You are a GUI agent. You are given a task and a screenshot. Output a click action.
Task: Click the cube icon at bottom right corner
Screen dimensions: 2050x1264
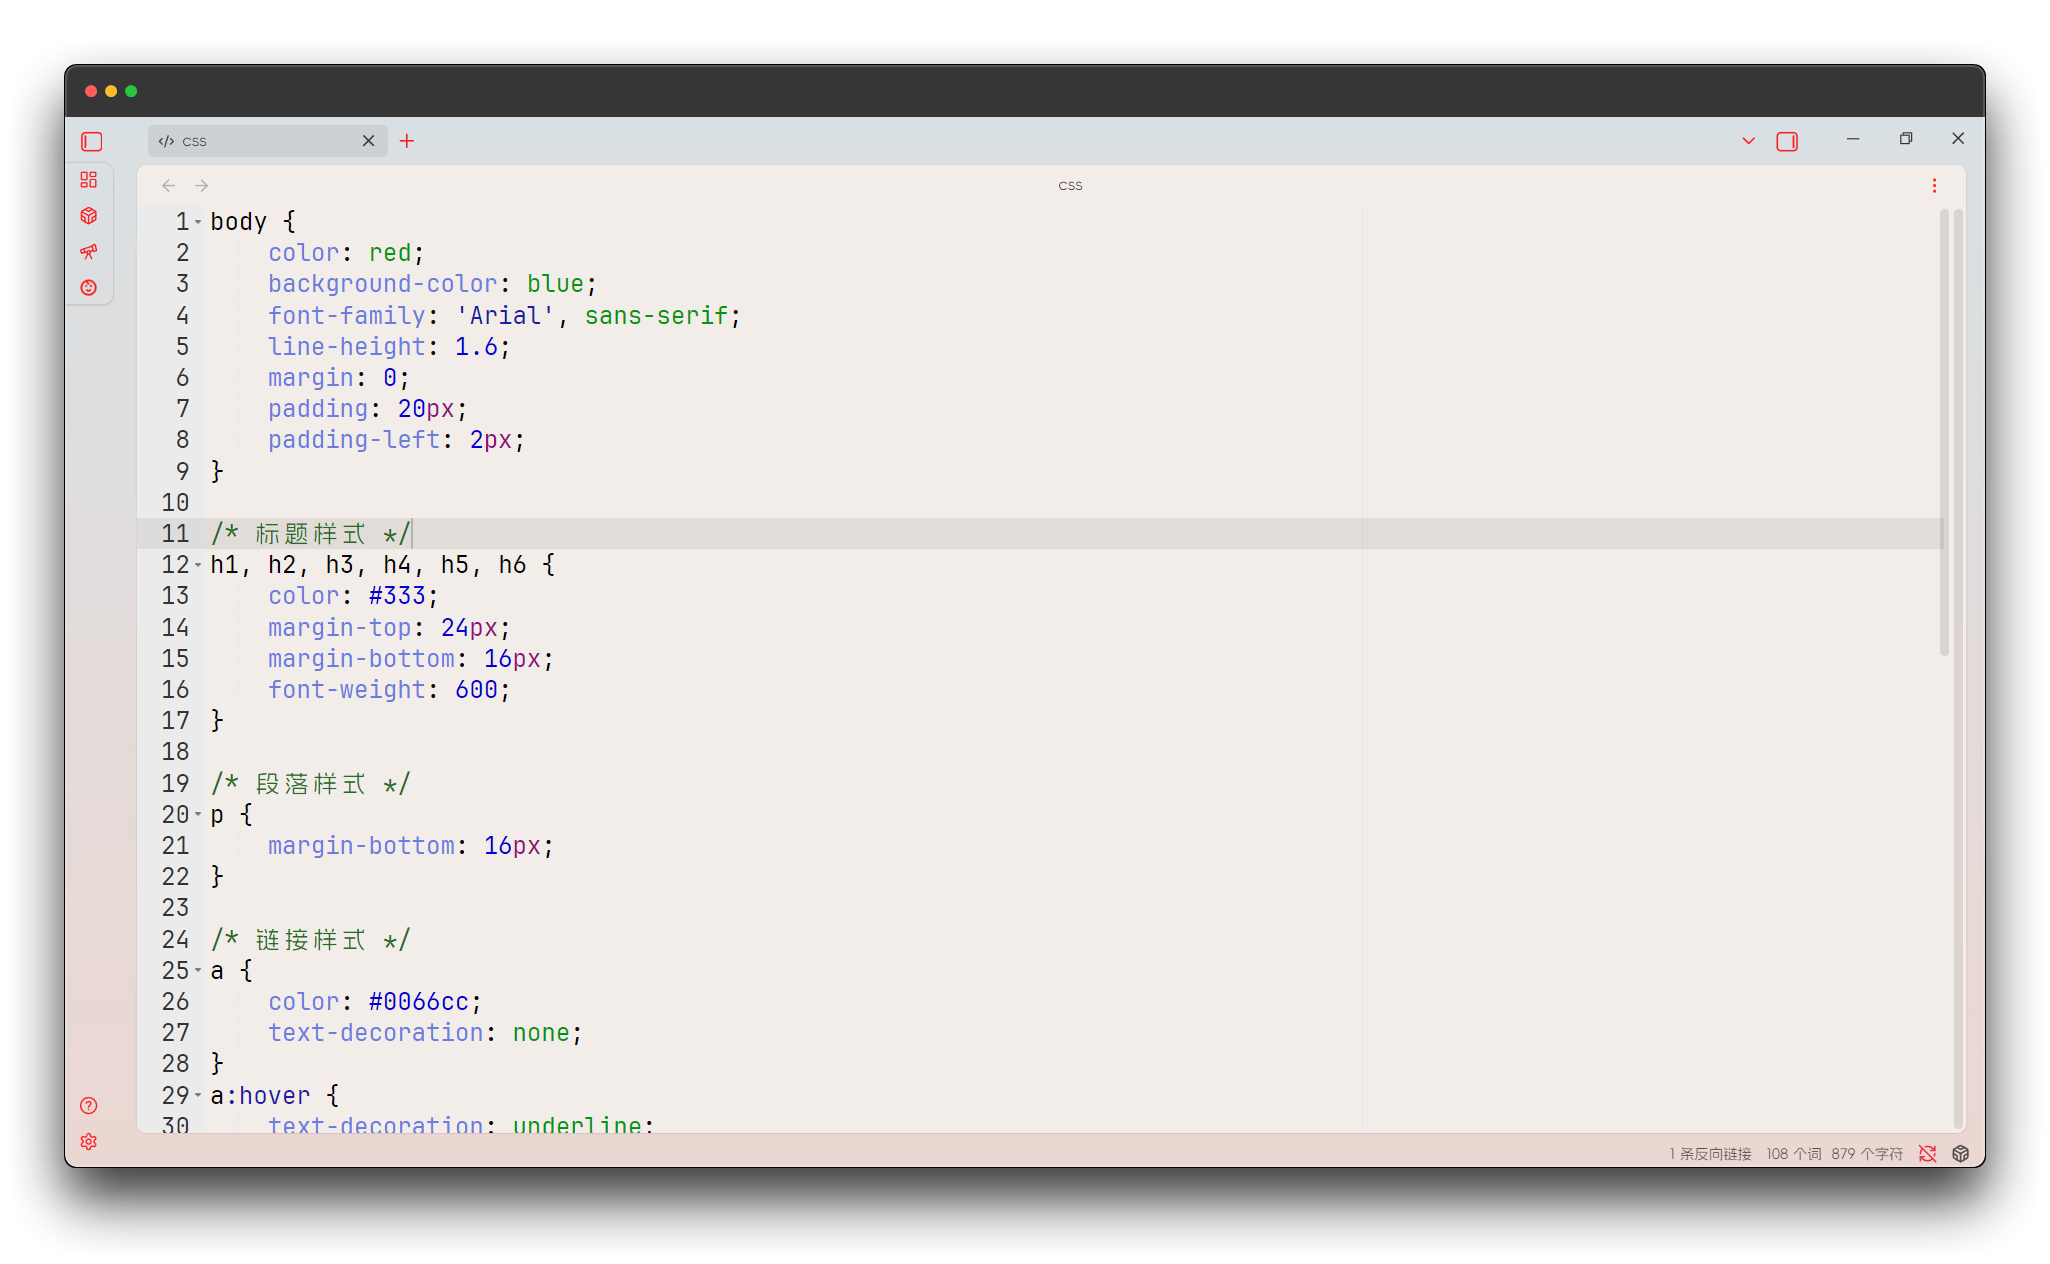[1960, 1153]
